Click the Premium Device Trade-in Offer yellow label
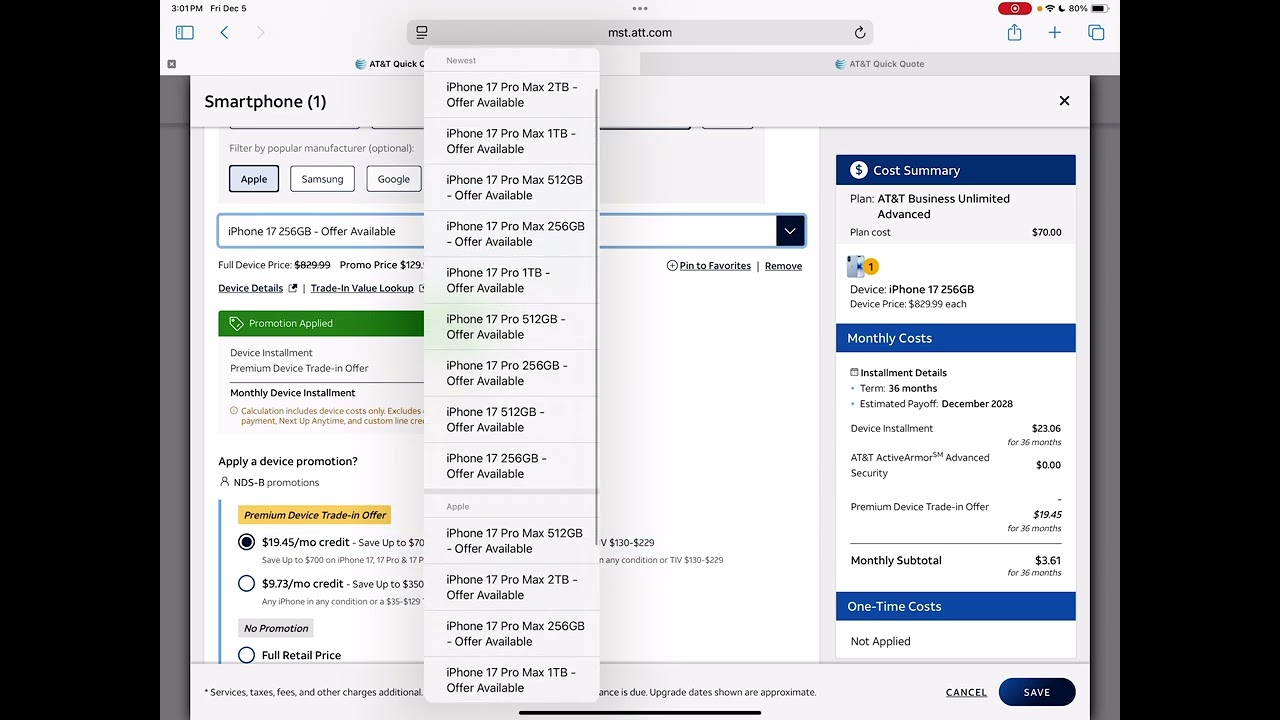 point(315,515)
